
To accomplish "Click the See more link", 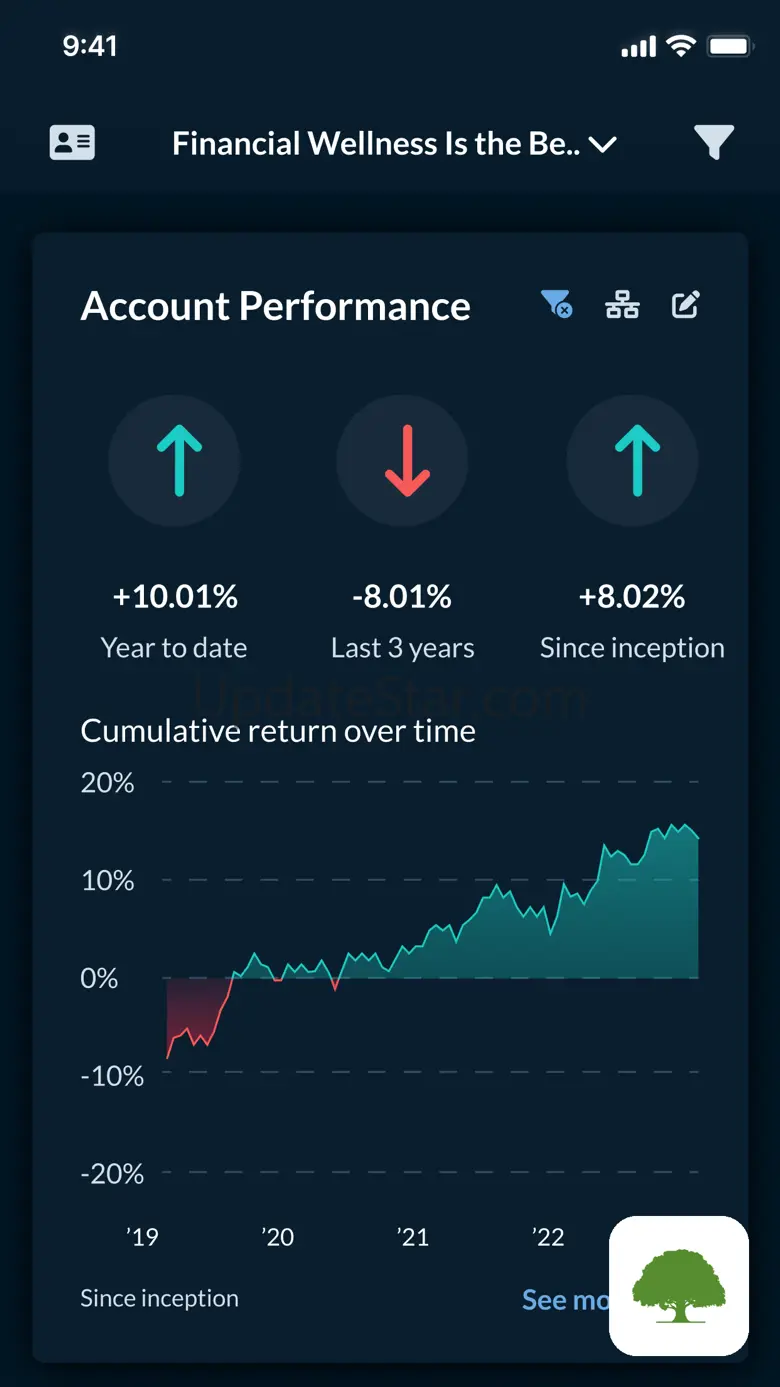I will point(564,1299).
